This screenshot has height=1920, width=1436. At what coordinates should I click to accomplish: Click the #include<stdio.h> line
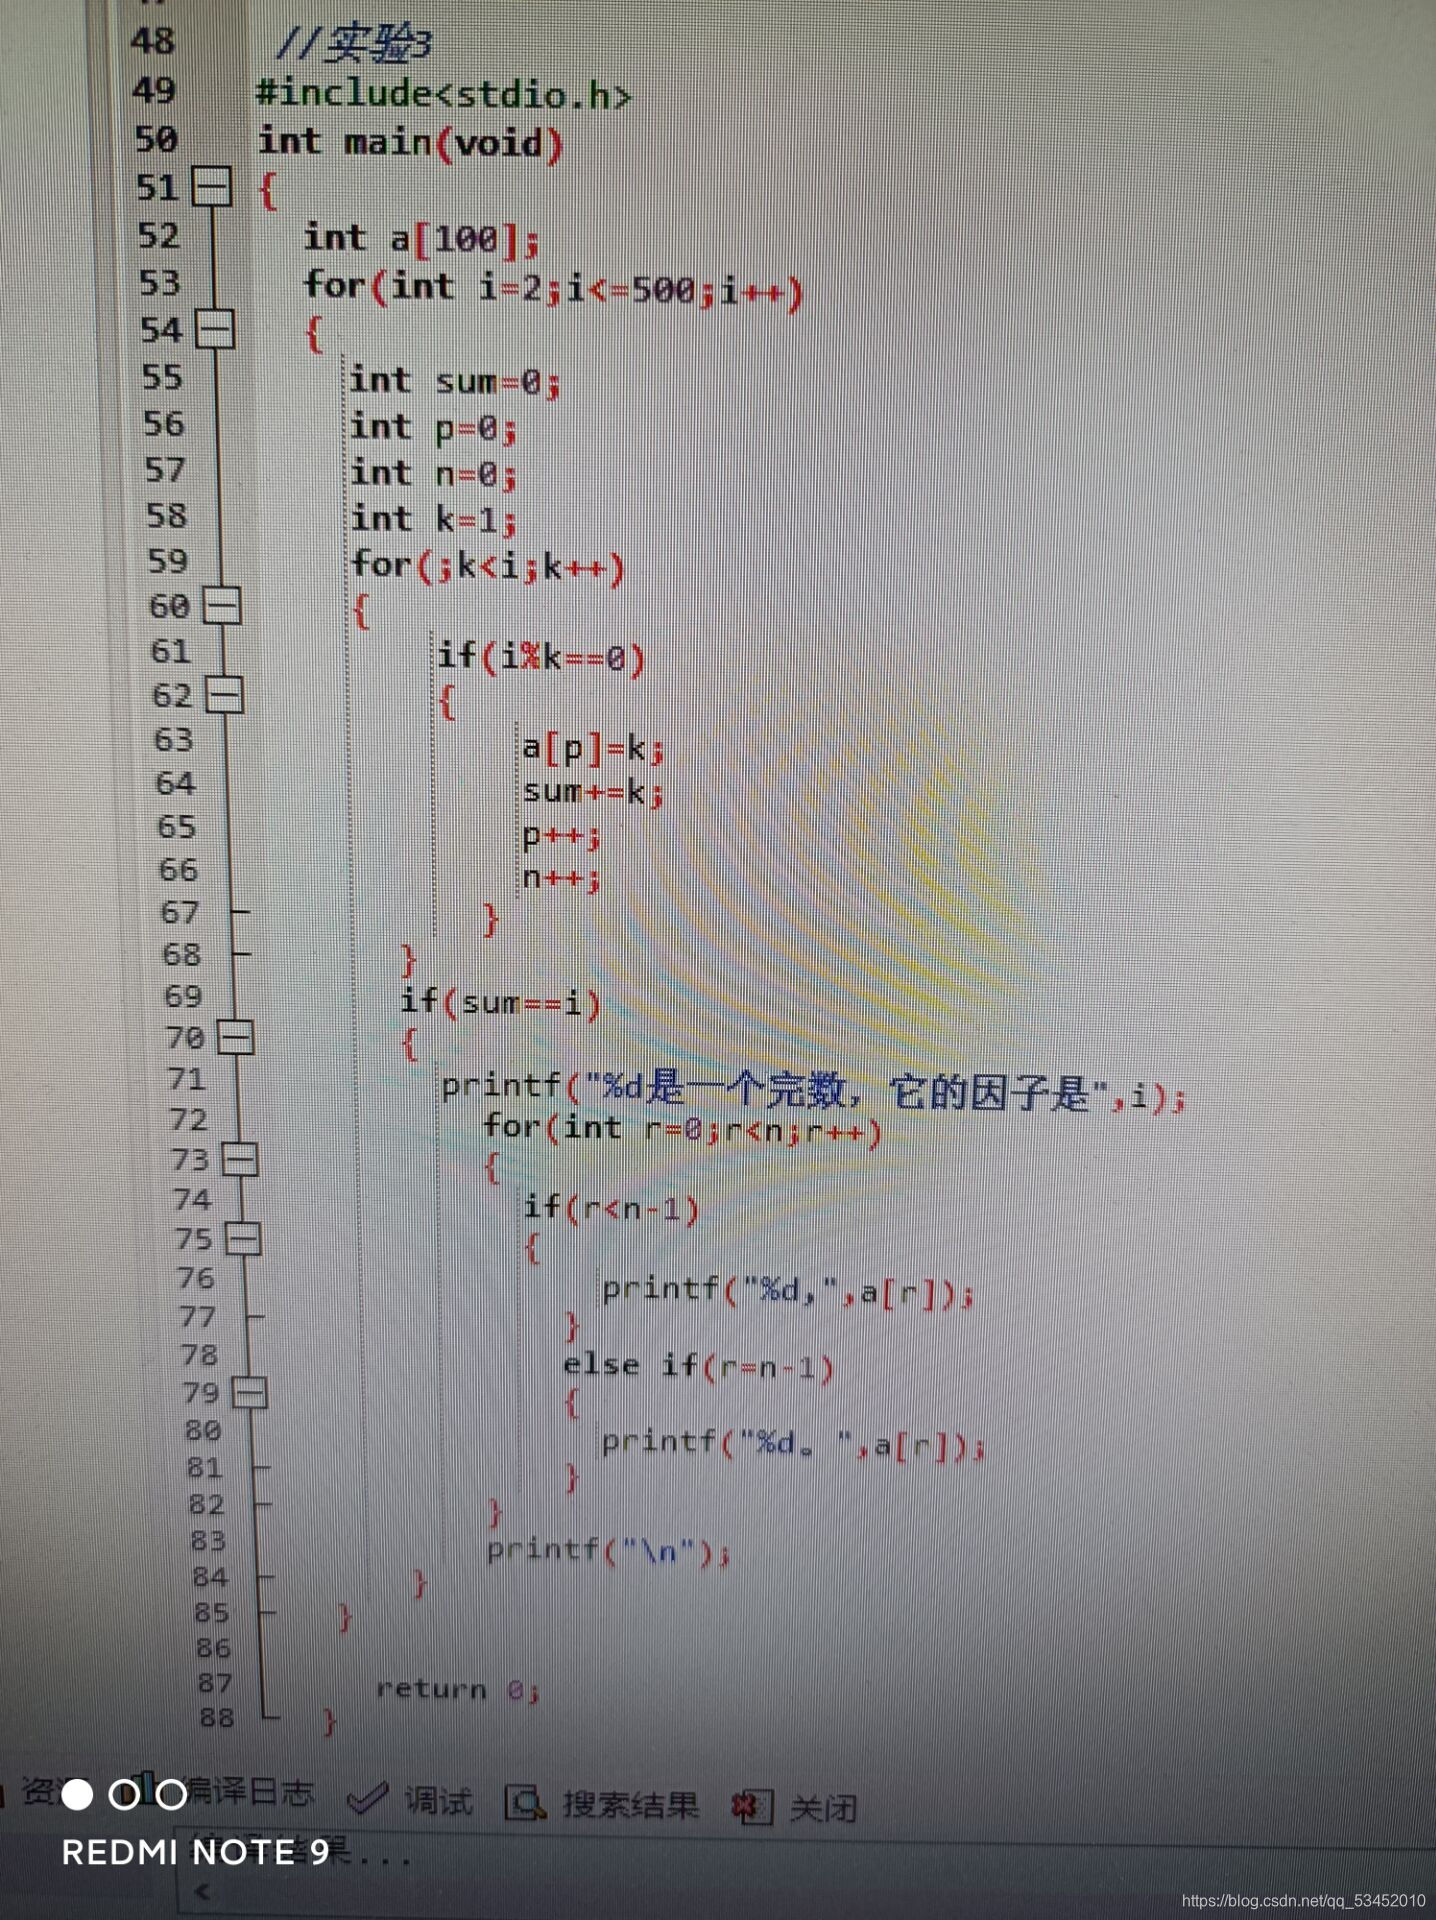click(x=444, y=94)
